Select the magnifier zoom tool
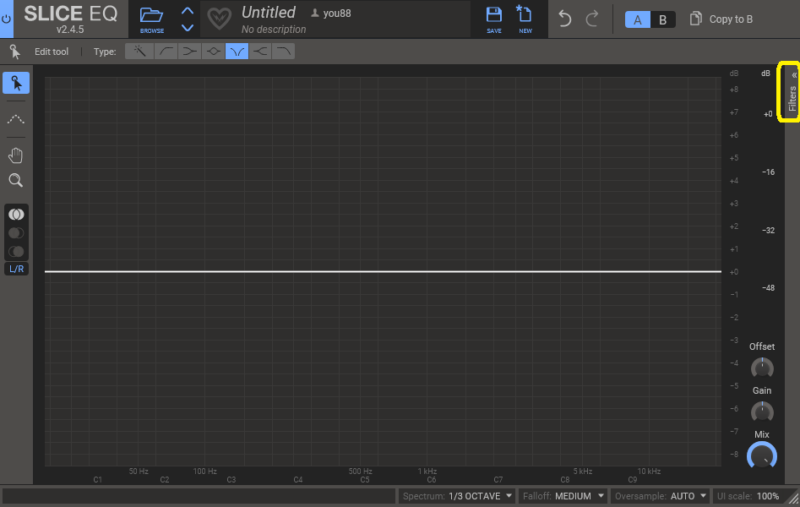This screenshot has height=507, width=800. pyautogui.click(x=16, y=181)
